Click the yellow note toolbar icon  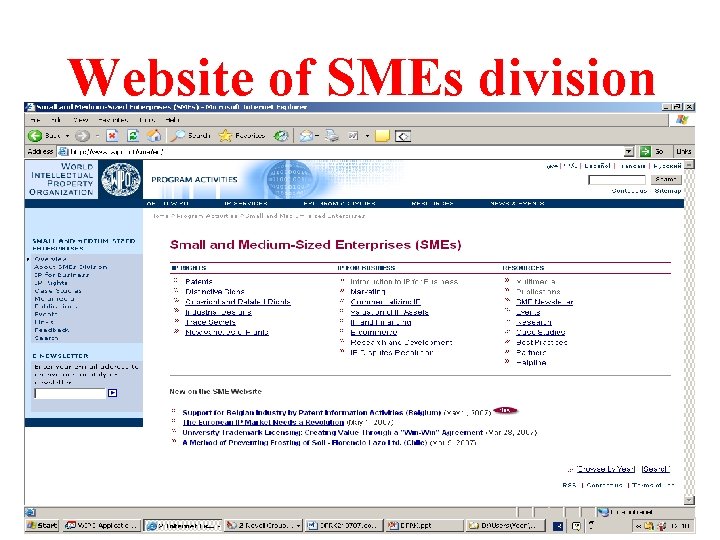tap(382, 135)
